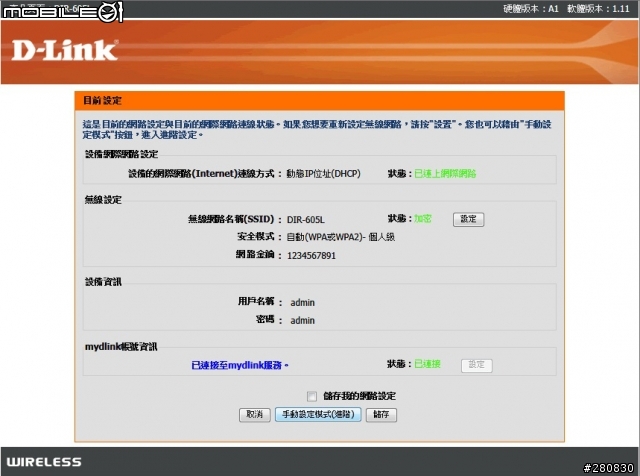Image resolution: width=640 pixels, height=476 pixels.
Task: Check the 儲存我的網路設定 checkbox
Action: [312, 396]
